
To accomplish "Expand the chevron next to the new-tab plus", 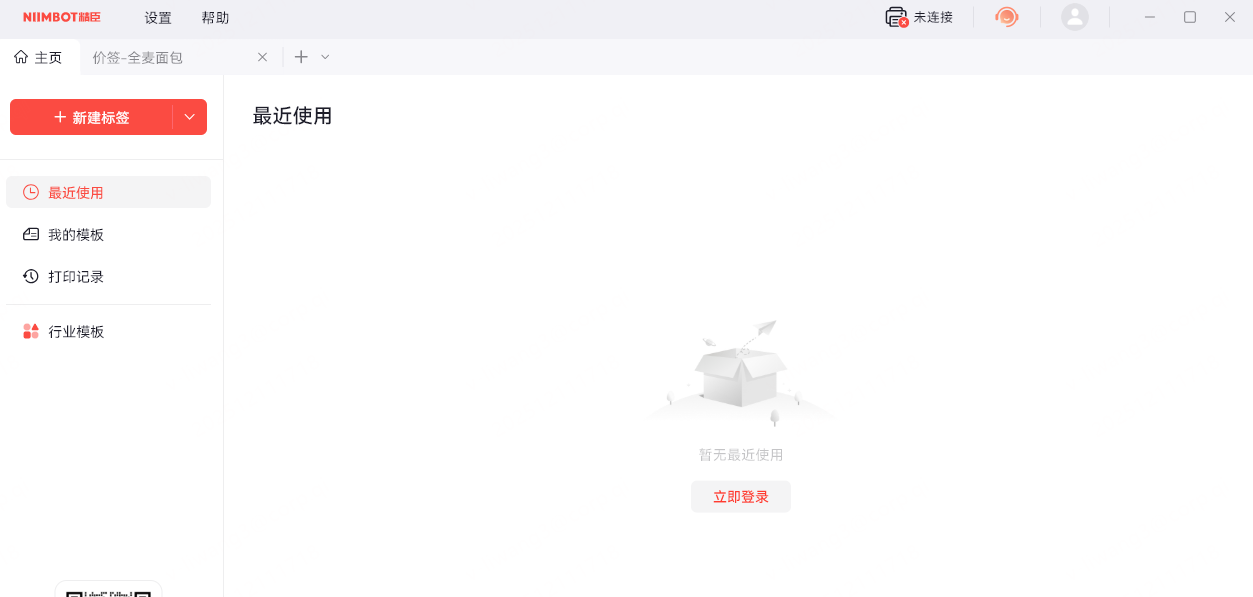I will (x=325, y=57).
